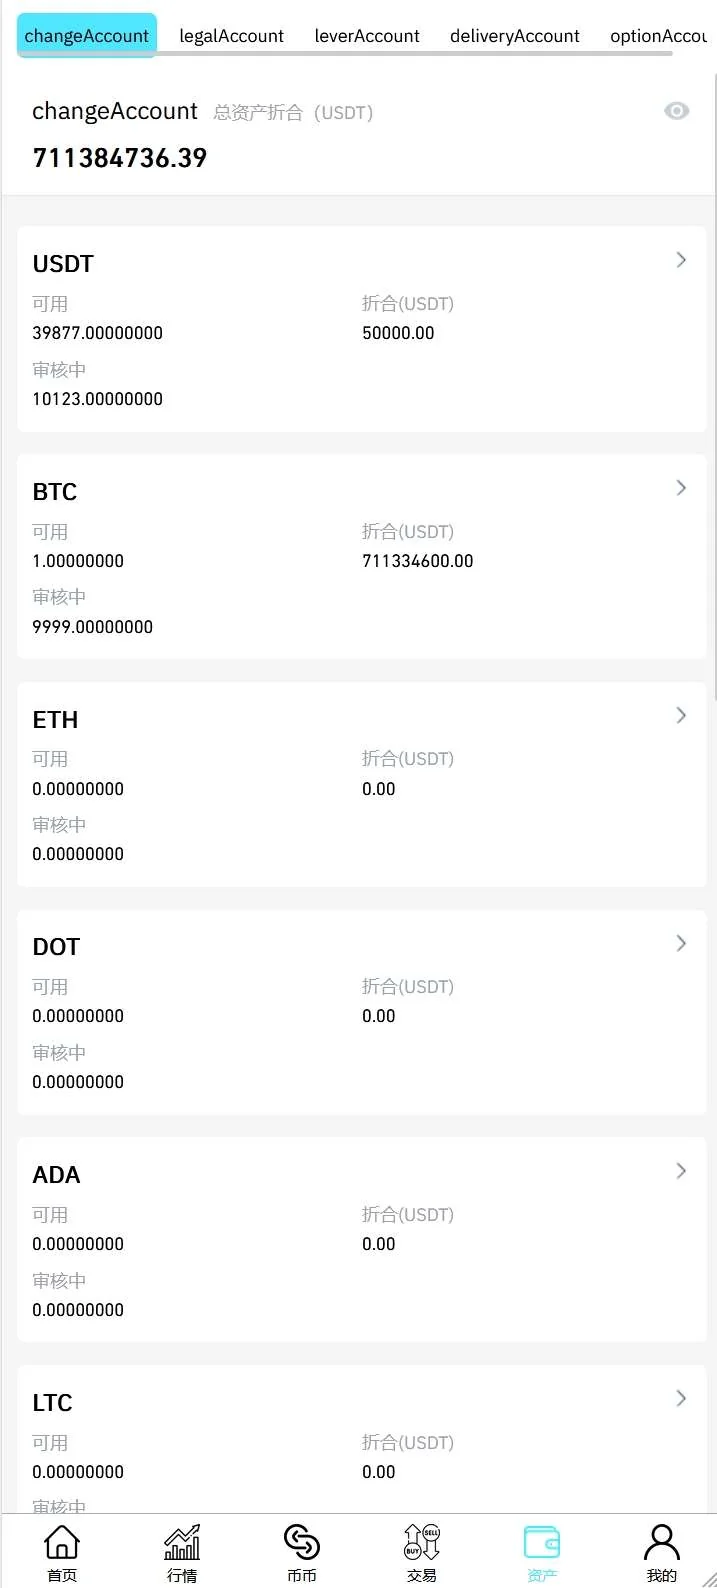Open ADA asset details arrow
717x1588 pixels.
681,1171
